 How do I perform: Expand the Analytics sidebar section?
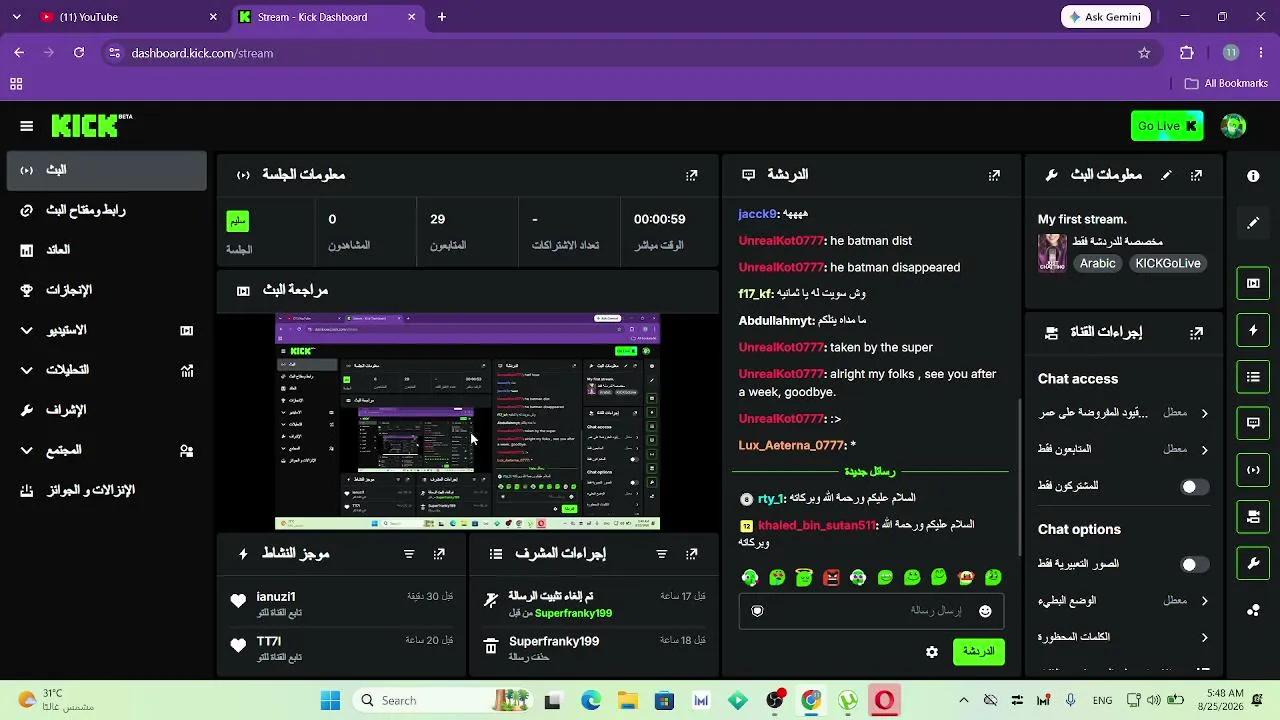tap(106, 370)
